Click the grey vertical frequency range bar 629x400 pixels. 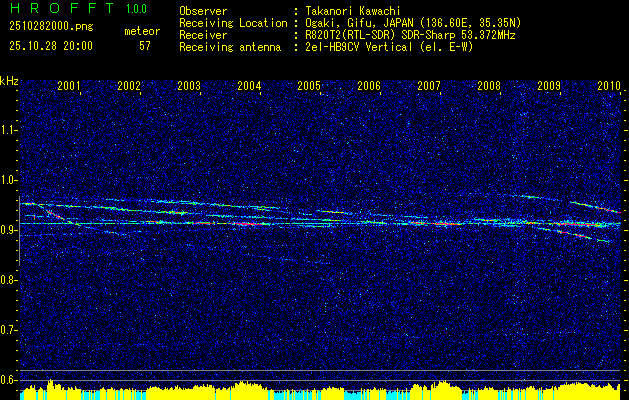[19, 231]
